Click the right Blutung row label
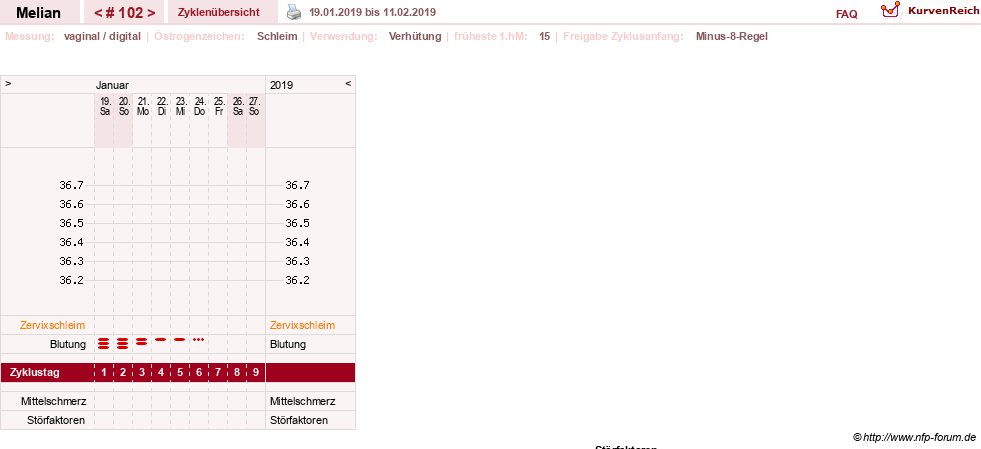 (288, 344)
